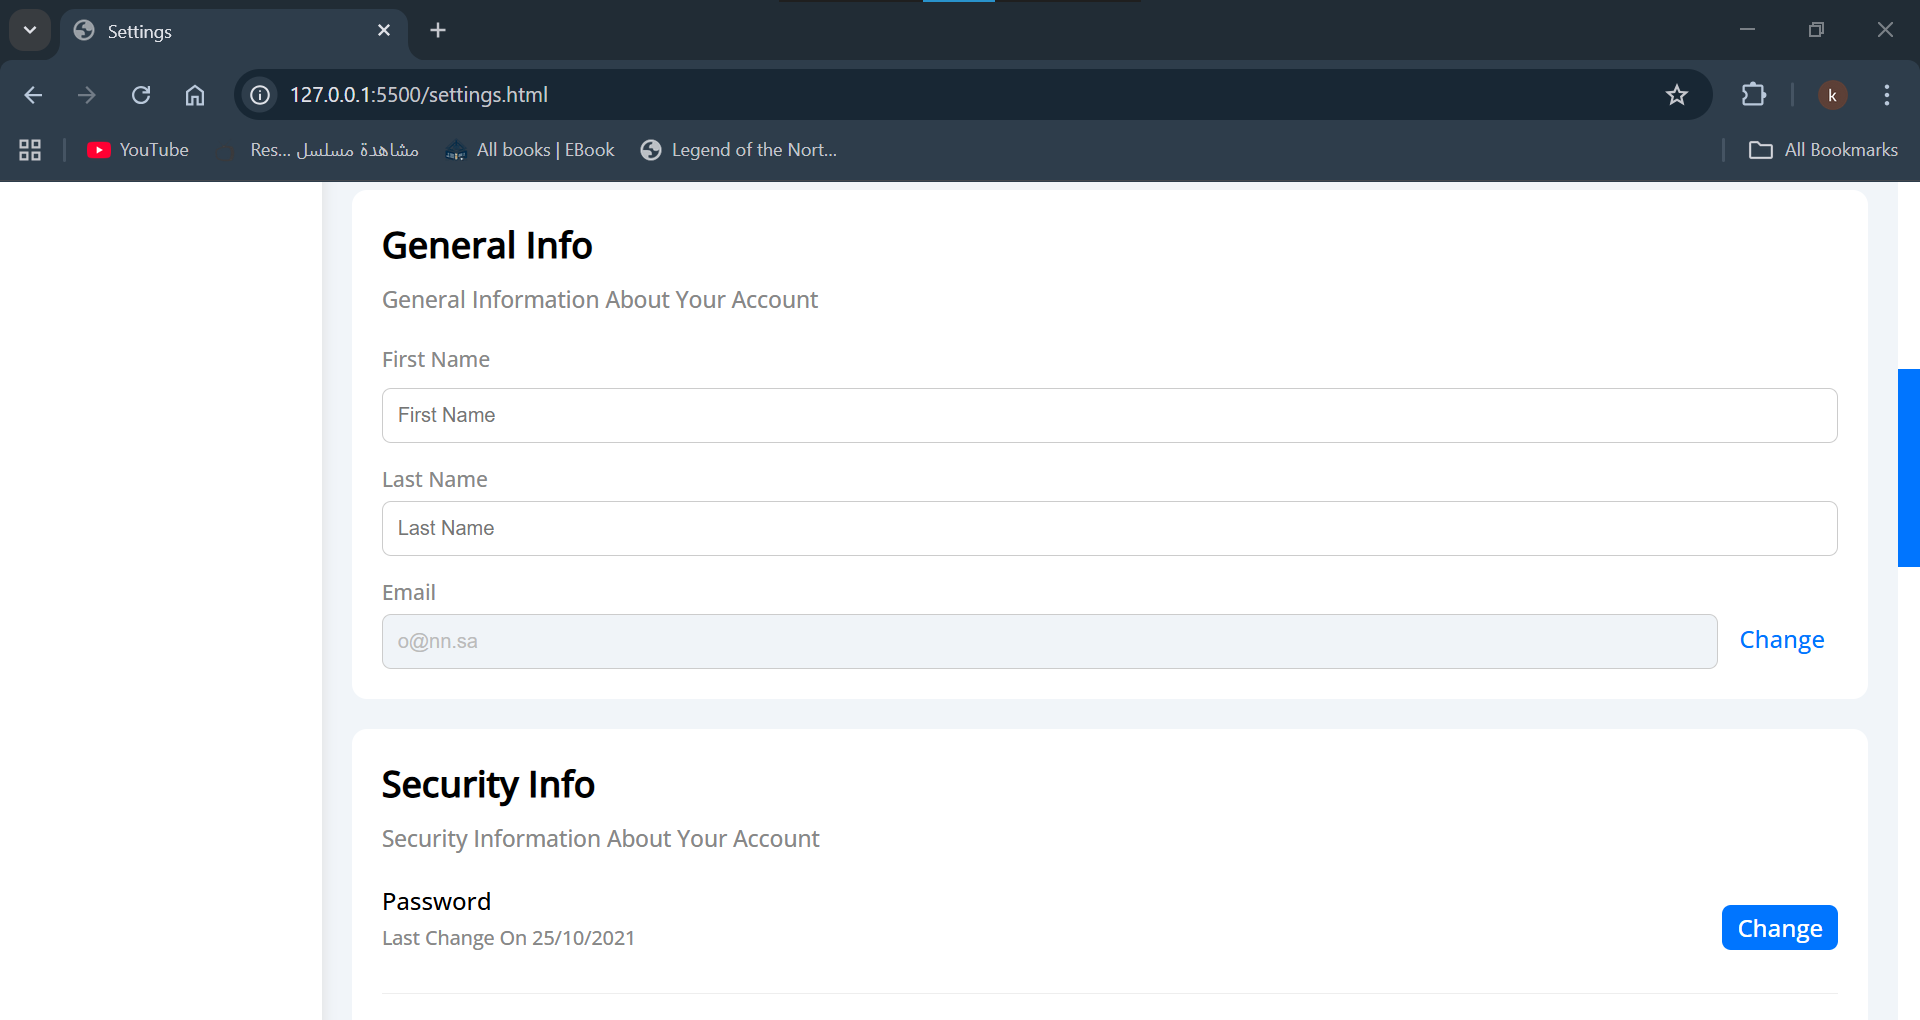Screen dimensions: 1920x1020
Task: Open the profile avatar 'k'
Action: tap(1832, 95)
